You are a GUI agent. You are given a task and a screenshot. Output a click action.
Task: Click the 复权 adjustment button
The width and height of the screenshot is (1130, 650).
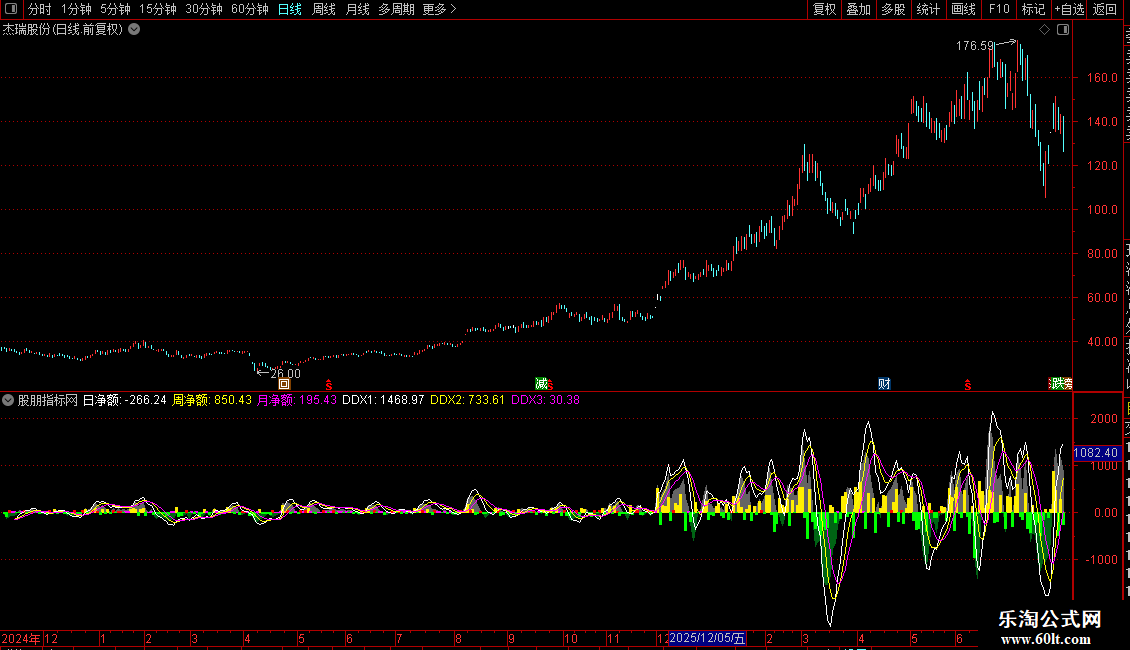point(824,9)
